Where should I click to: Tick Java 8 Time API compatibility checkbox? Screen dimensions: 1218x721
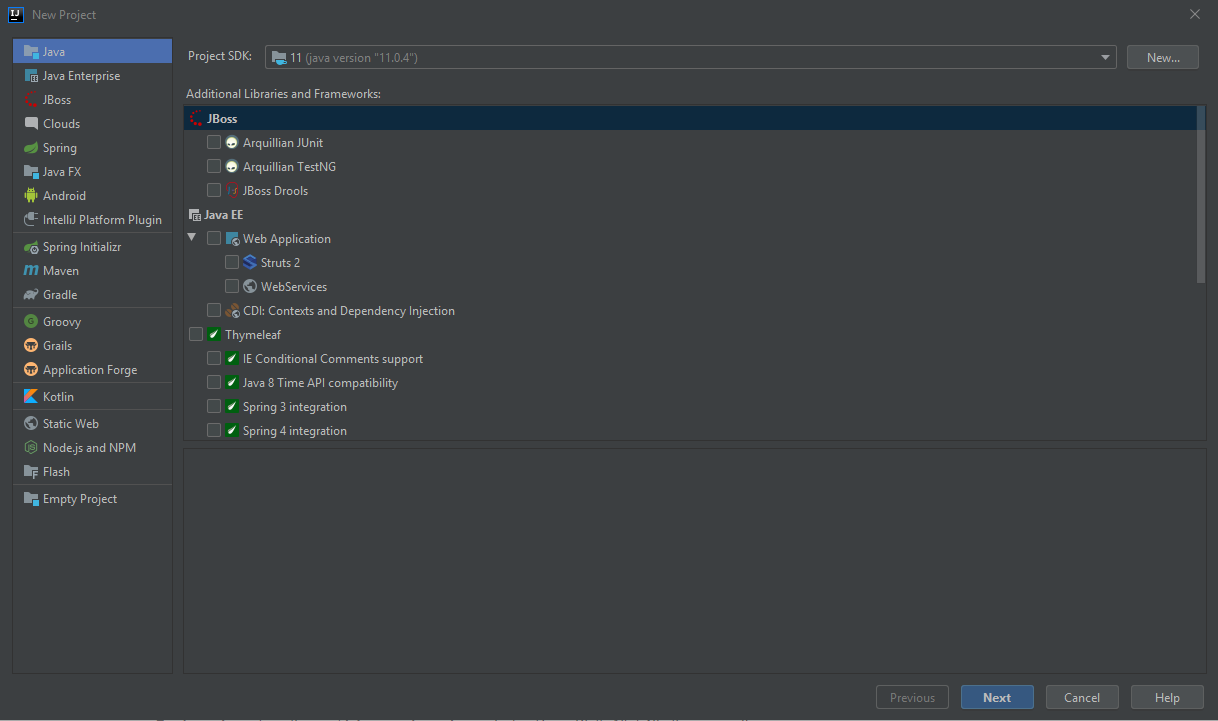pos(214,383)
